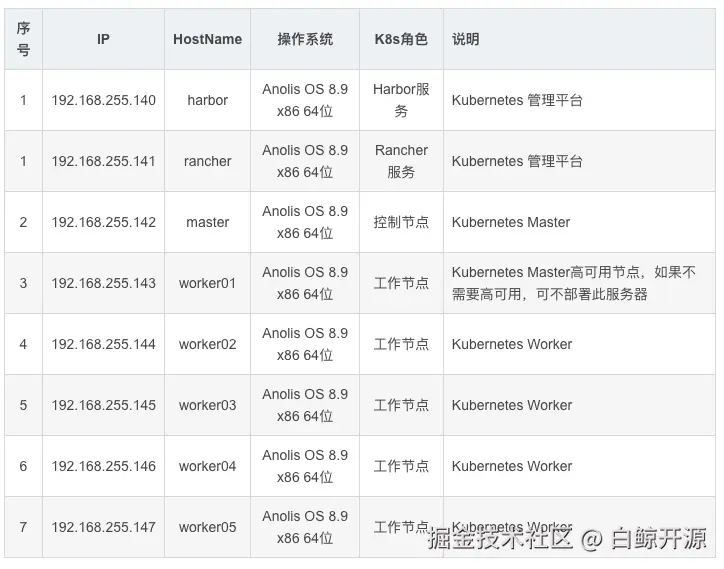724x569 pixels.
Task: Click the worker02 hostname cell
Action: 207,344
